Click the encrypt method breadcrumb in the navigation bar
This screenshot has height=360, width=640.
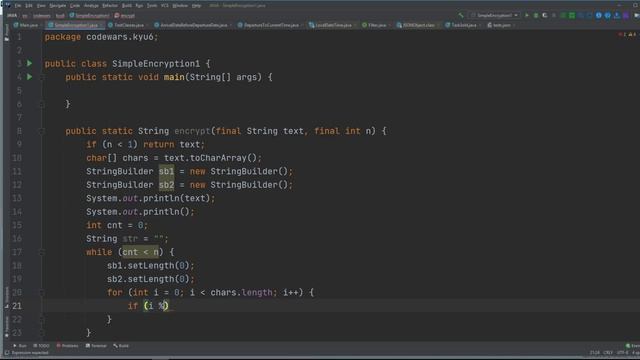tap(125, 16)
